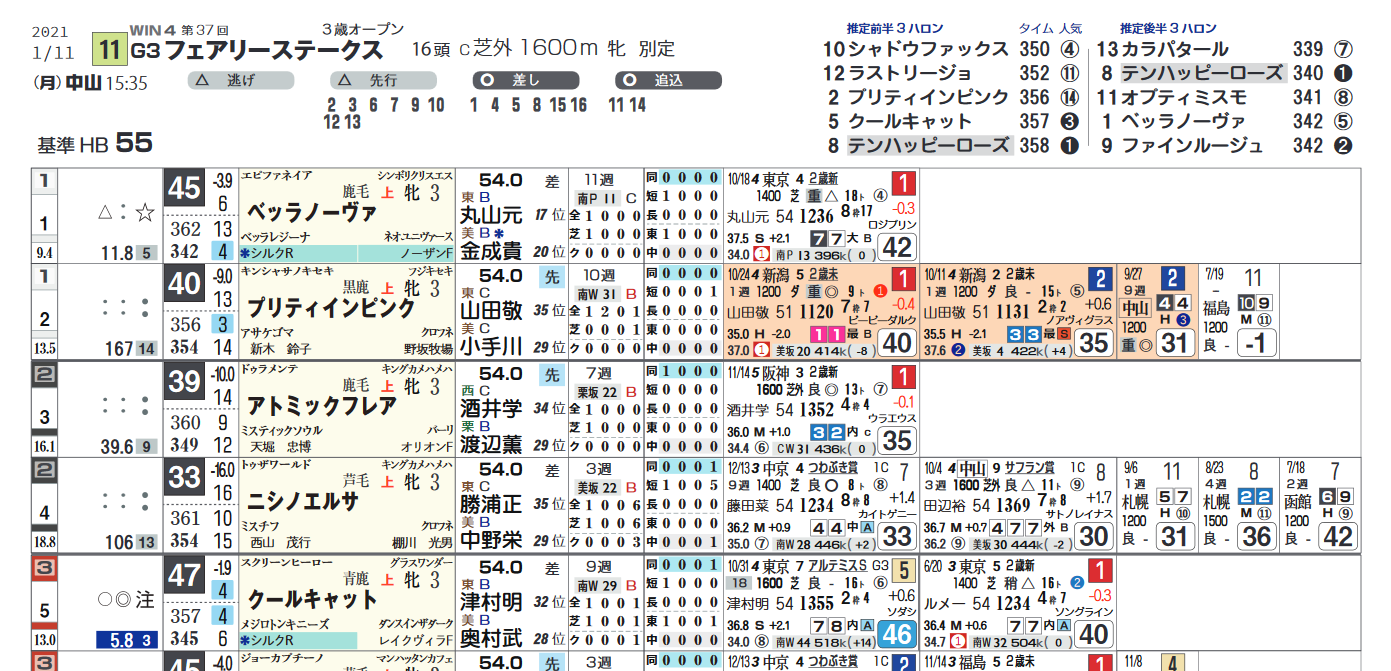The height and width of the screenshot is (671, 1391).
Task: Click jockey name 勝浦正
Action: click(x=491, y=505)
